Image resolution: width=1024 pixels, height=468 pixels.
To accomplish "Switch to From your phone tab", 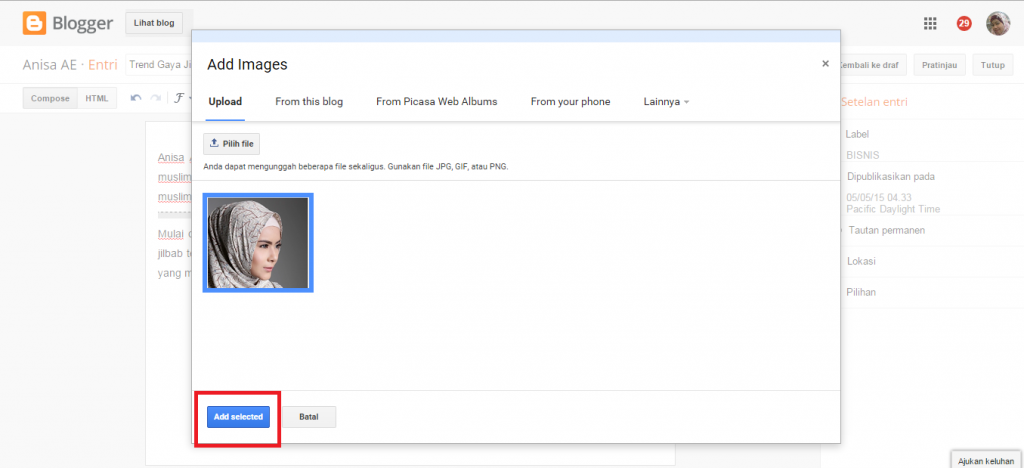I will (571, 102).
